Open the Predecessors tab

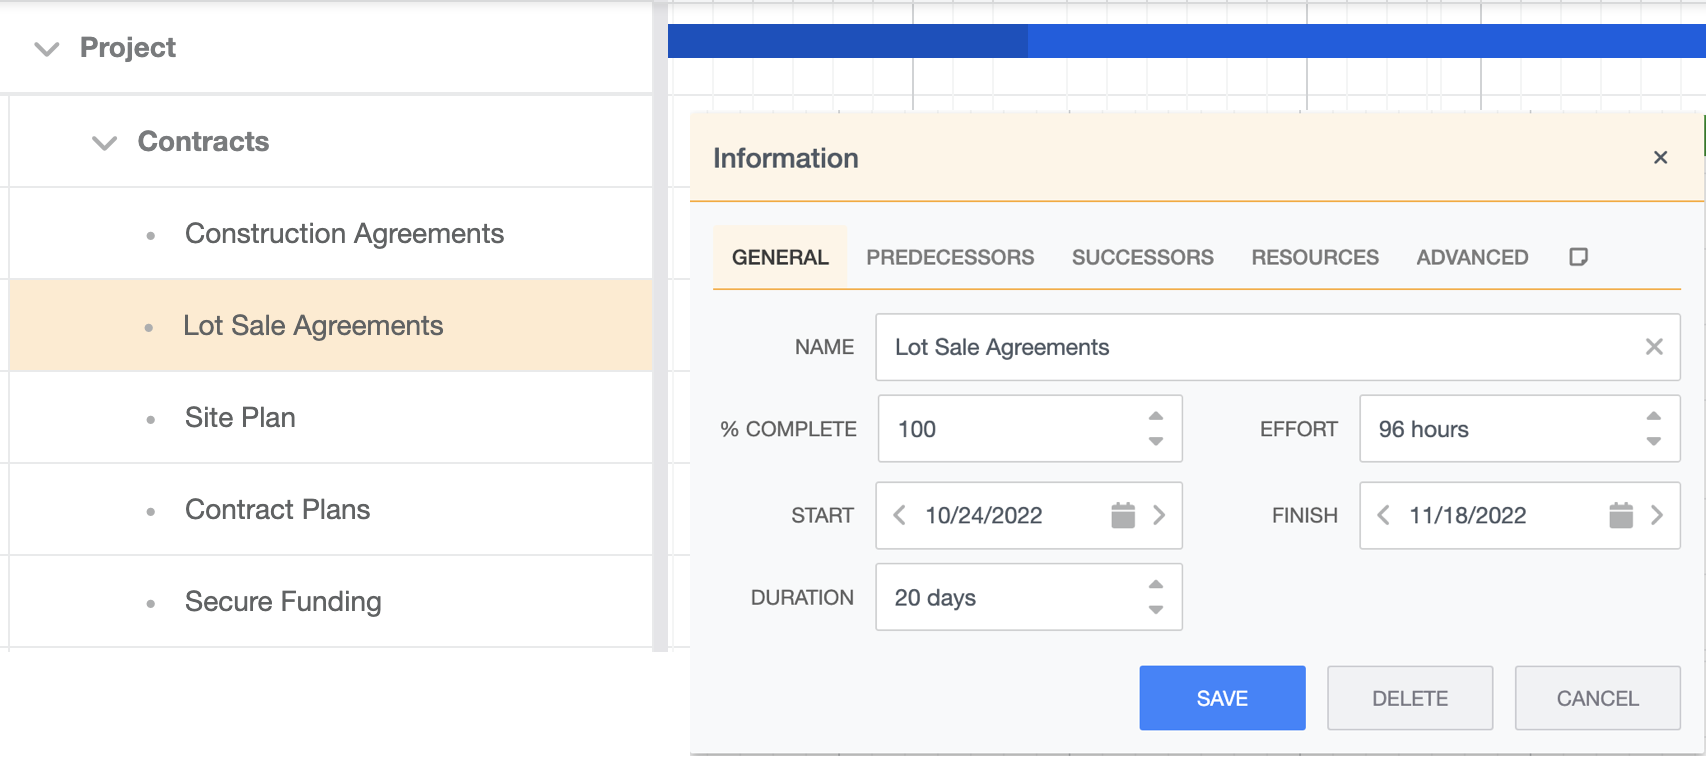click(950, 257)
